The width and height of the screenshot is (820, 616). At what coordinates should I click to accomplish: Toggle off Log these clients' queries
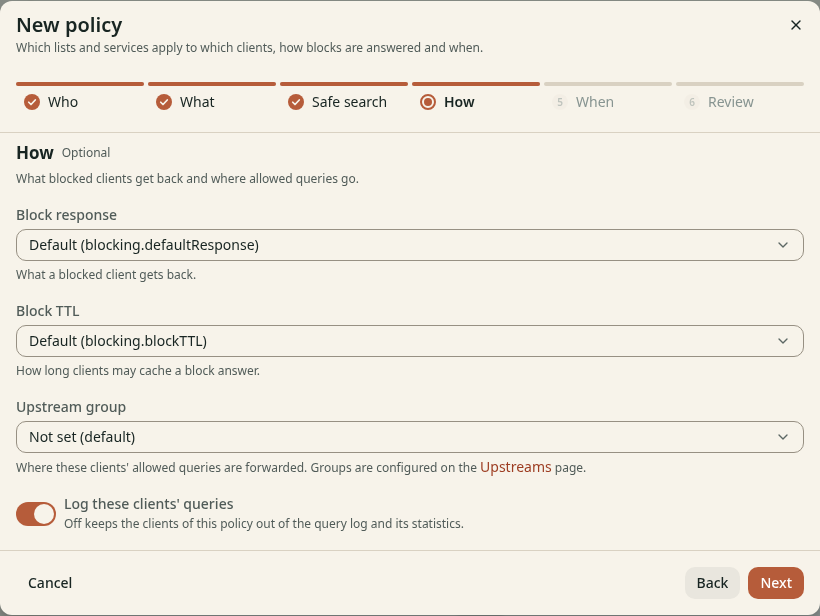click(x=36, y=514)
